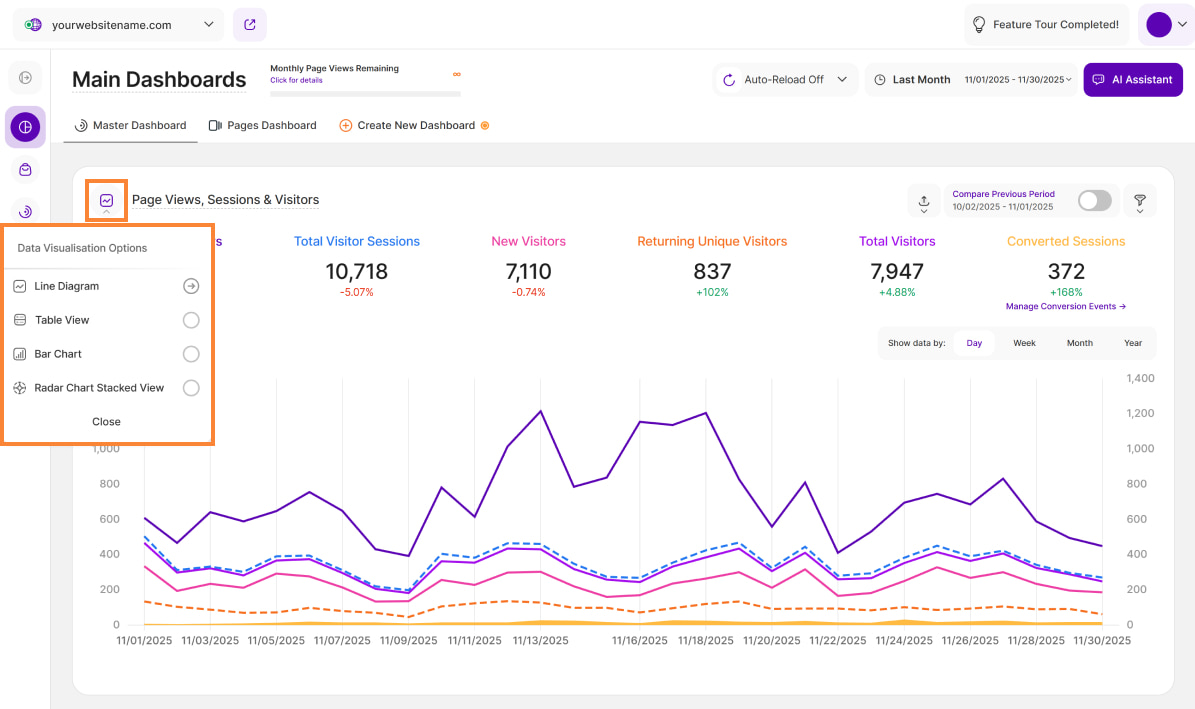Click the chart type icon beside the title
1195x709 pixels.
tap(106, 200)
